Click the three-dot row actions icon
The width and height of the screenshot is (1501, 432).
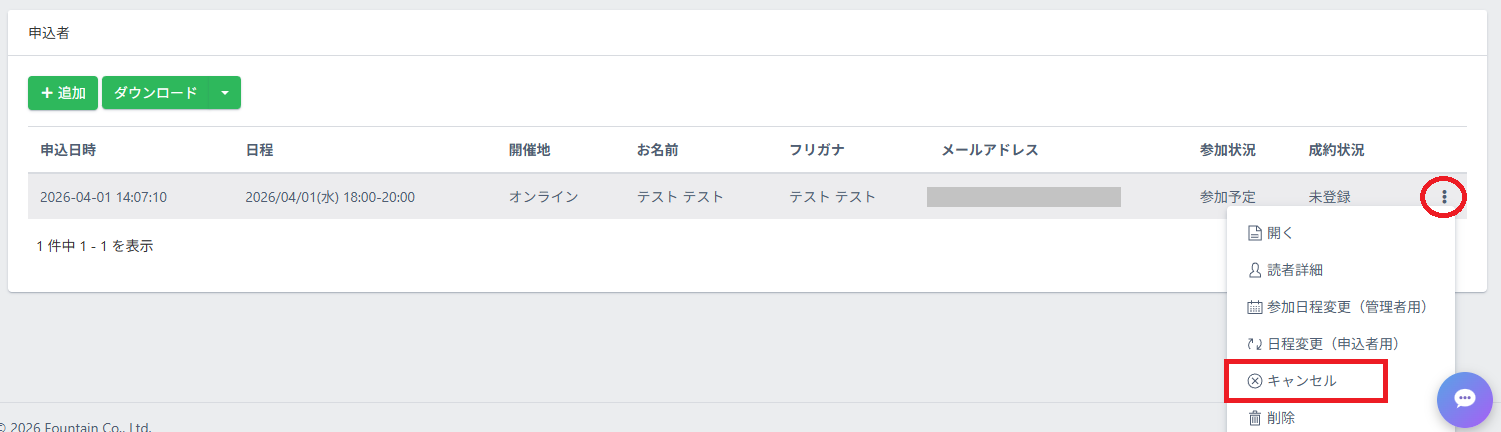click(x=1443, y=197)
